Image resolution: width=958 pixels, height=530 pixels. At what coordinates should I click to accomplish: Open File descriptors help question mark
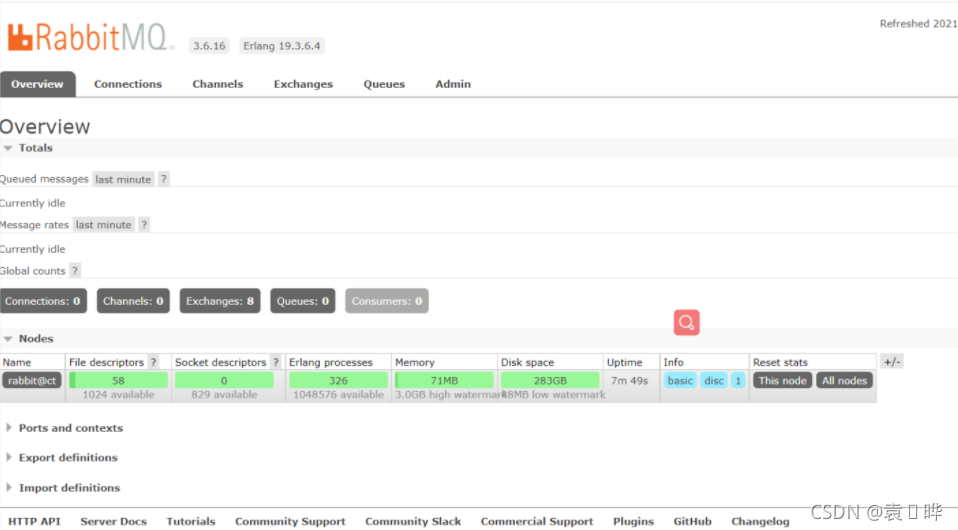pos(154,362)
